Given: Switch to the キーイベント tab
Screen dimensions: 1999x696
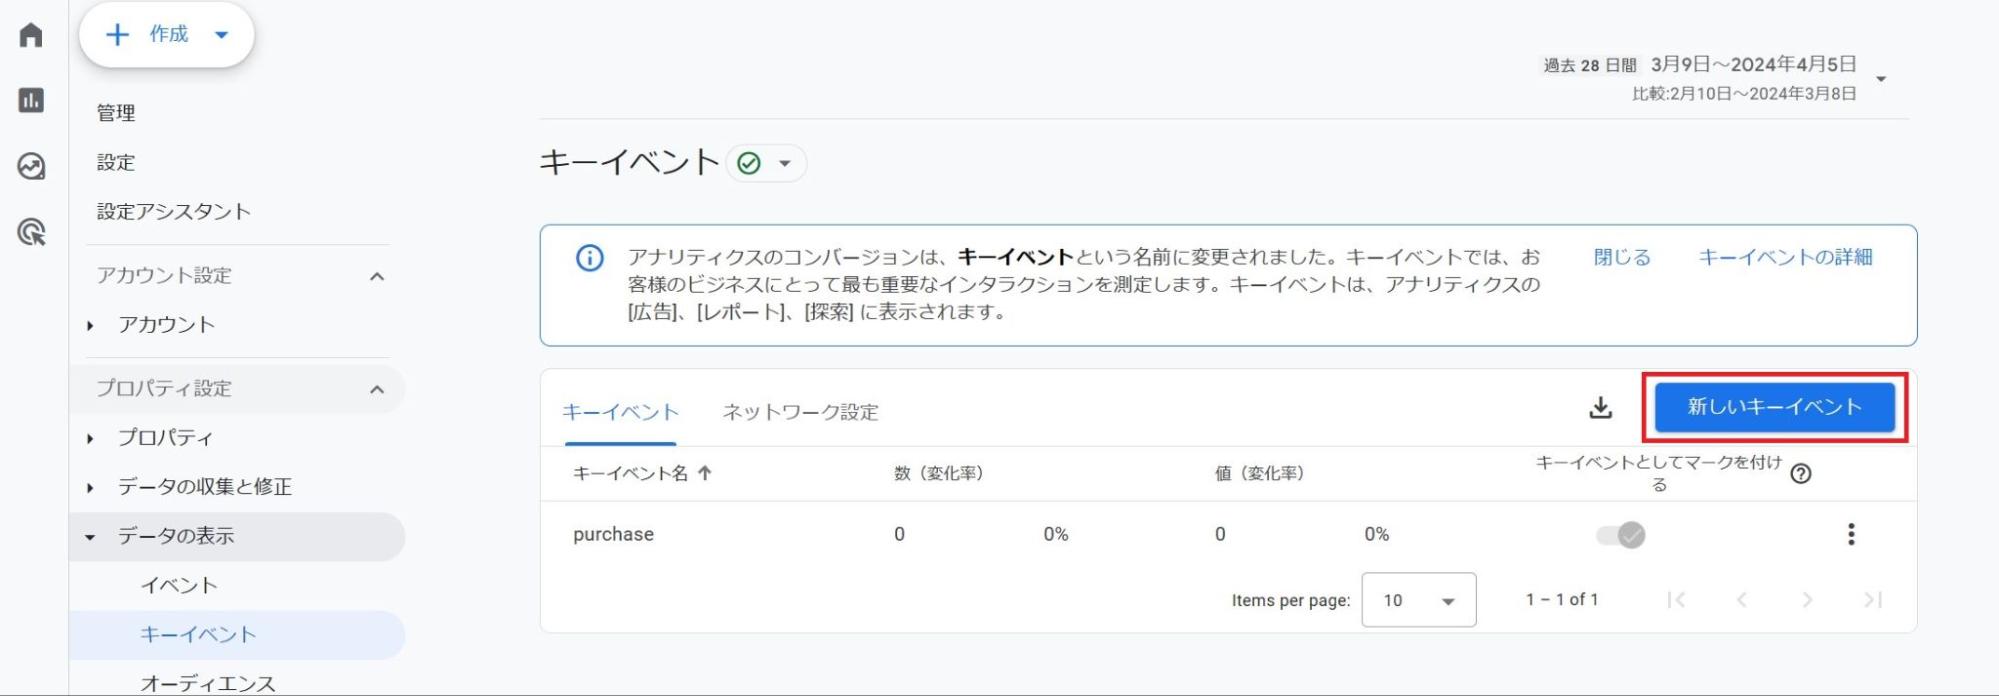Looking at the screenshot, I should click(620, 412).
